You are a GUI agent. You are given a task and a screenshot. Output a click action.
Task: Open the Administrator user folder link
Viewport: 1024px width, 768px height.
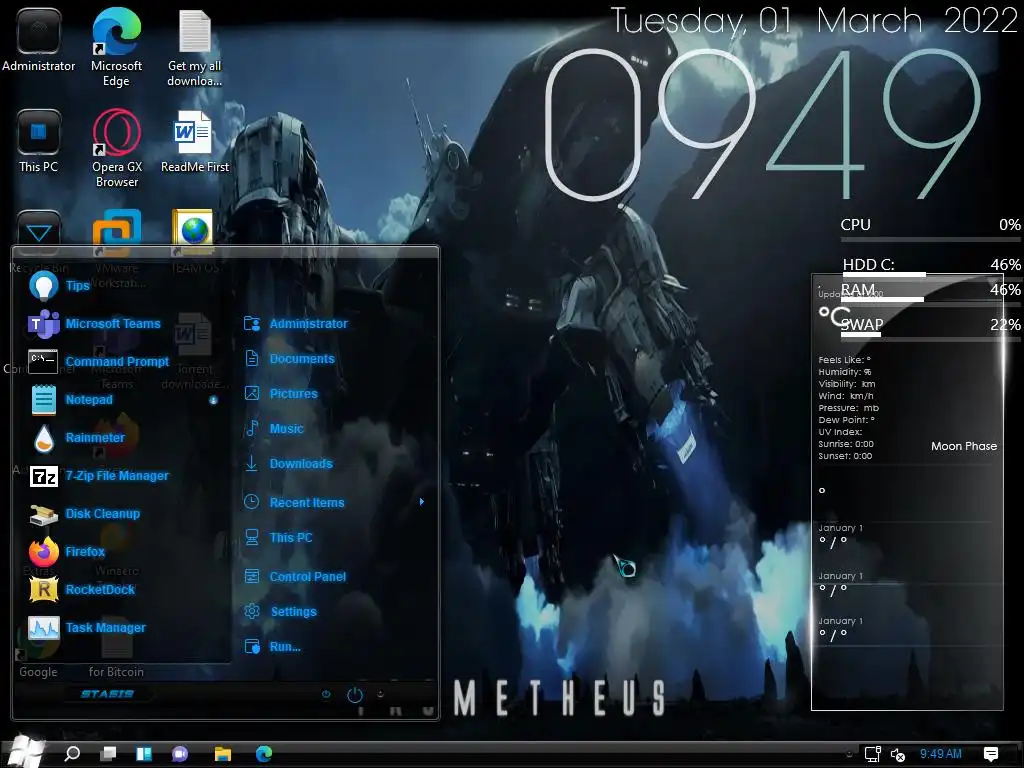[x=296, y=324]
